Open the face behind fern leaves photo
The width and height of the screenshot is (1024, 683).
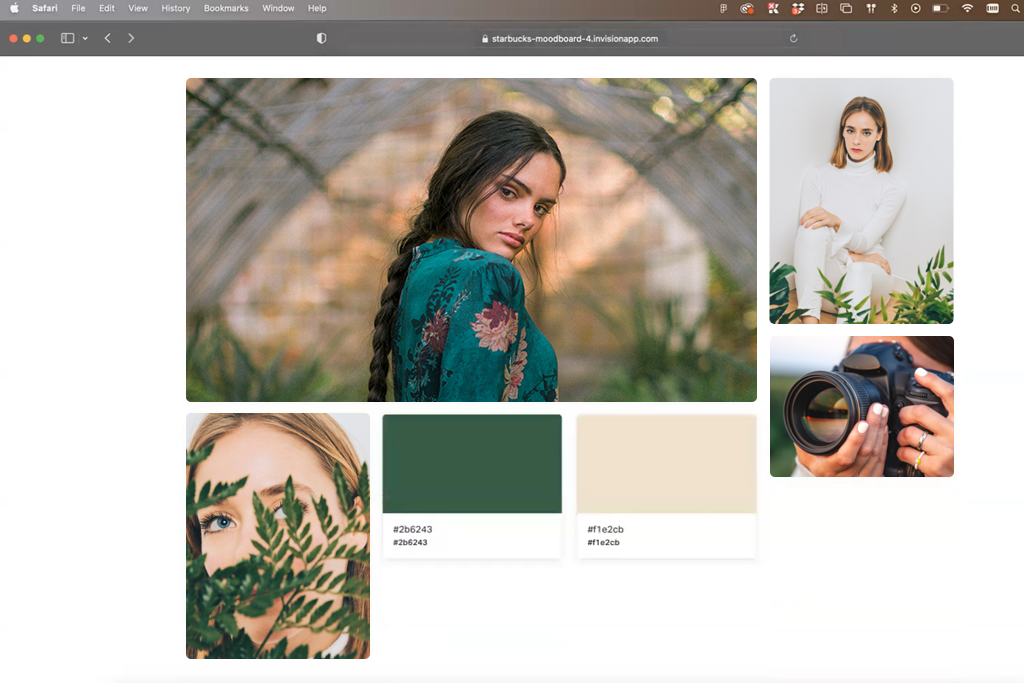pyautogui.click(x=278, y=535)
